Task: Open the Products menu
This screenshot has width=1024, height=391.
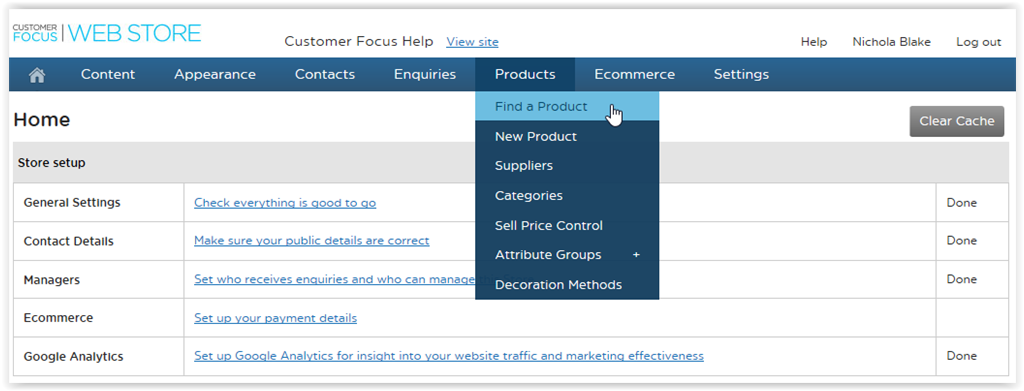Action: point(525,74)
